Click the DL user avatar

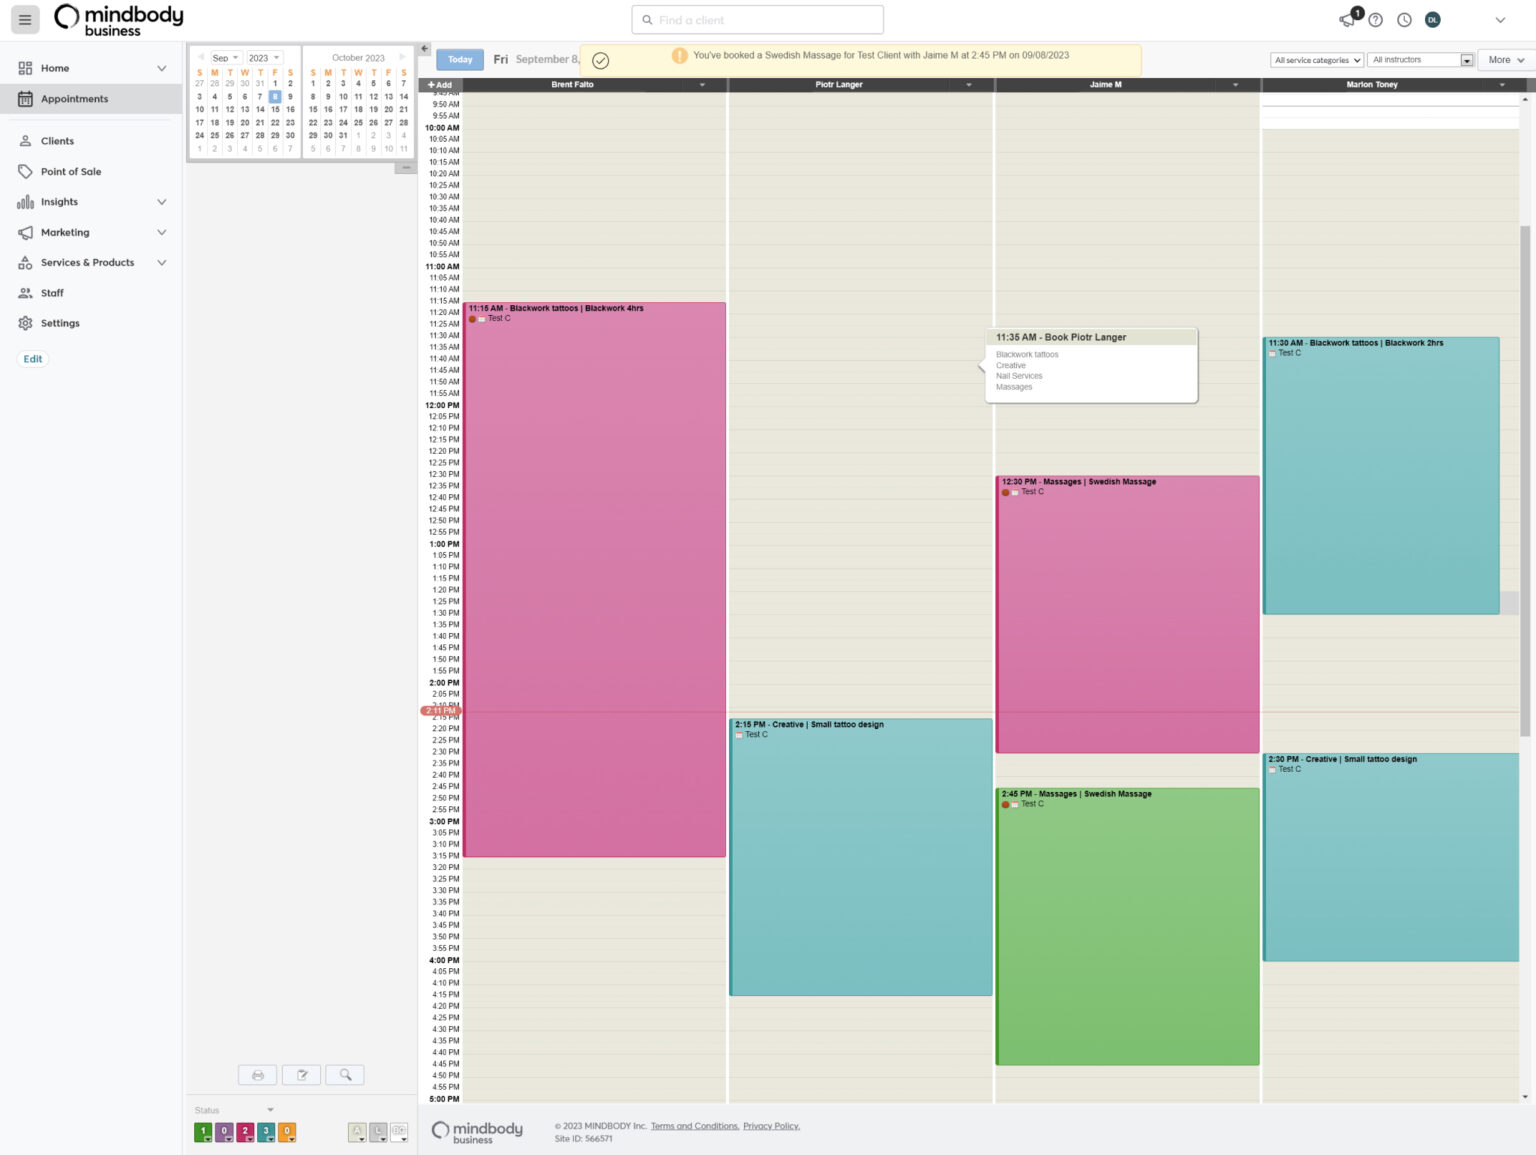coord(1432,20)
